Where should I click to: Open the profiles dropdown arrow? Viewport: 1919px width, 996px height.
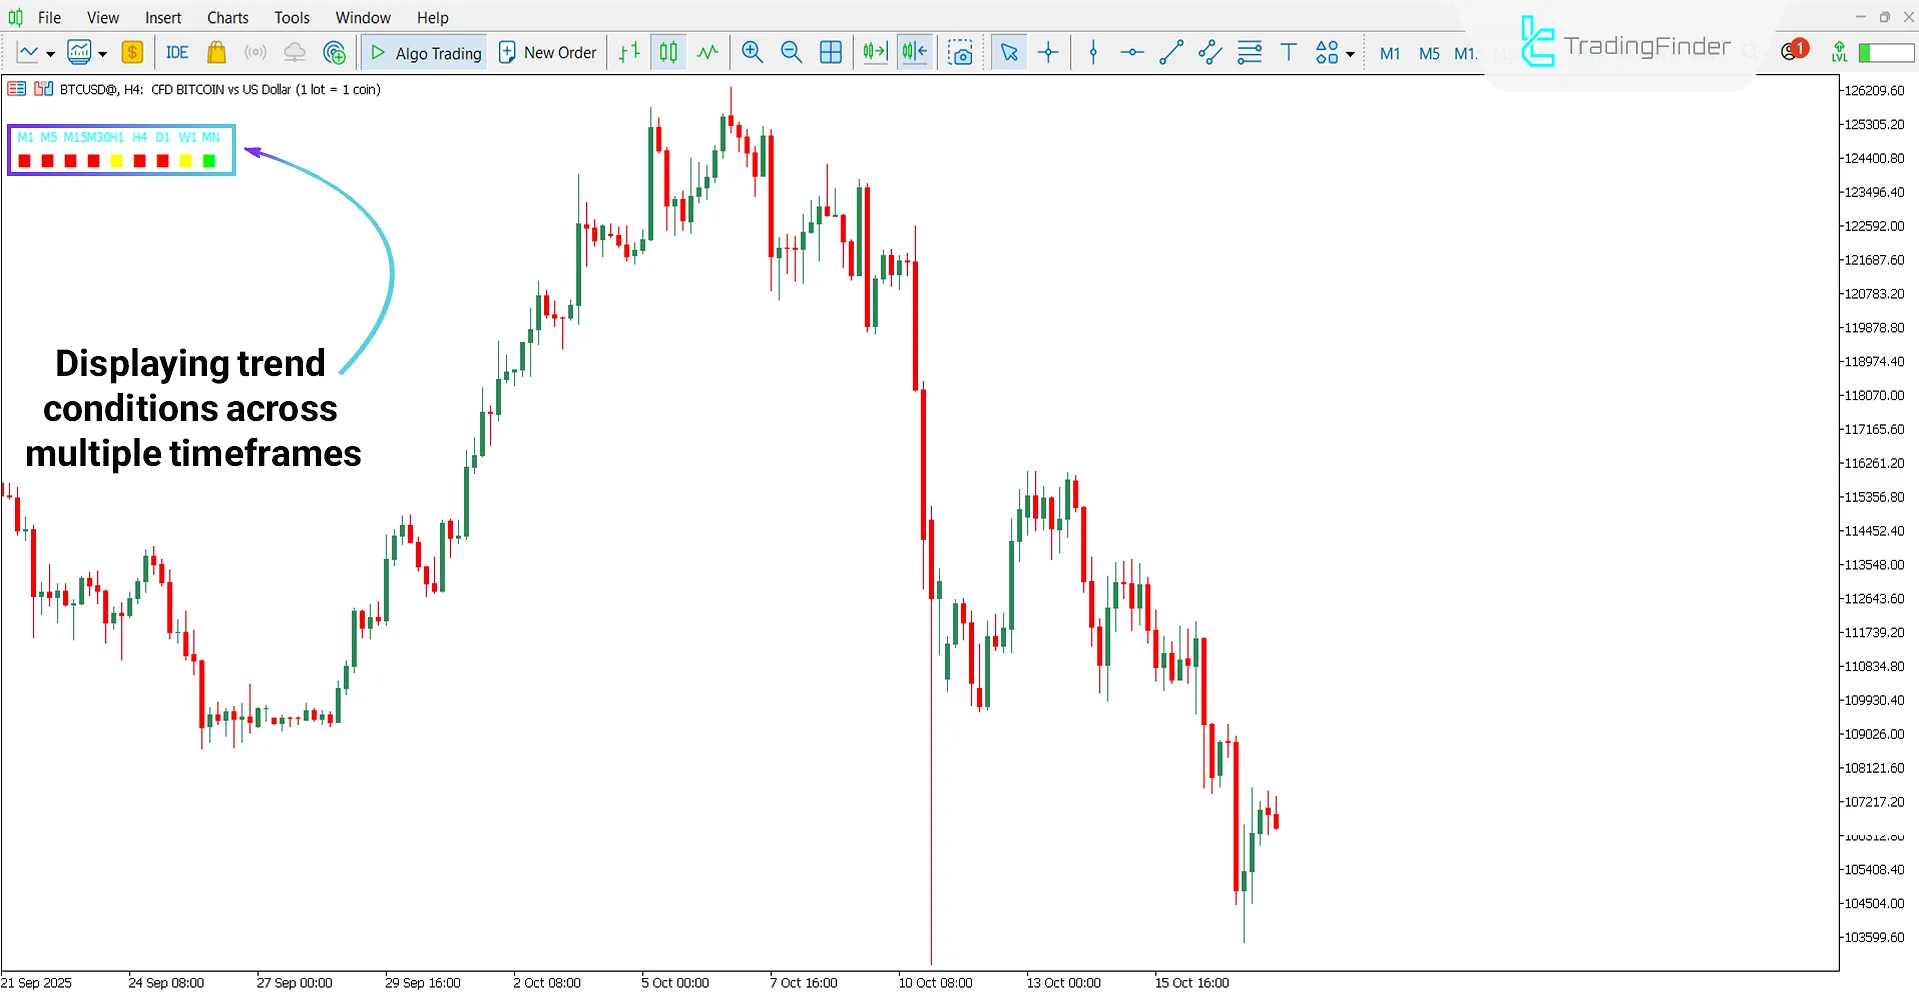pos(101,53)
